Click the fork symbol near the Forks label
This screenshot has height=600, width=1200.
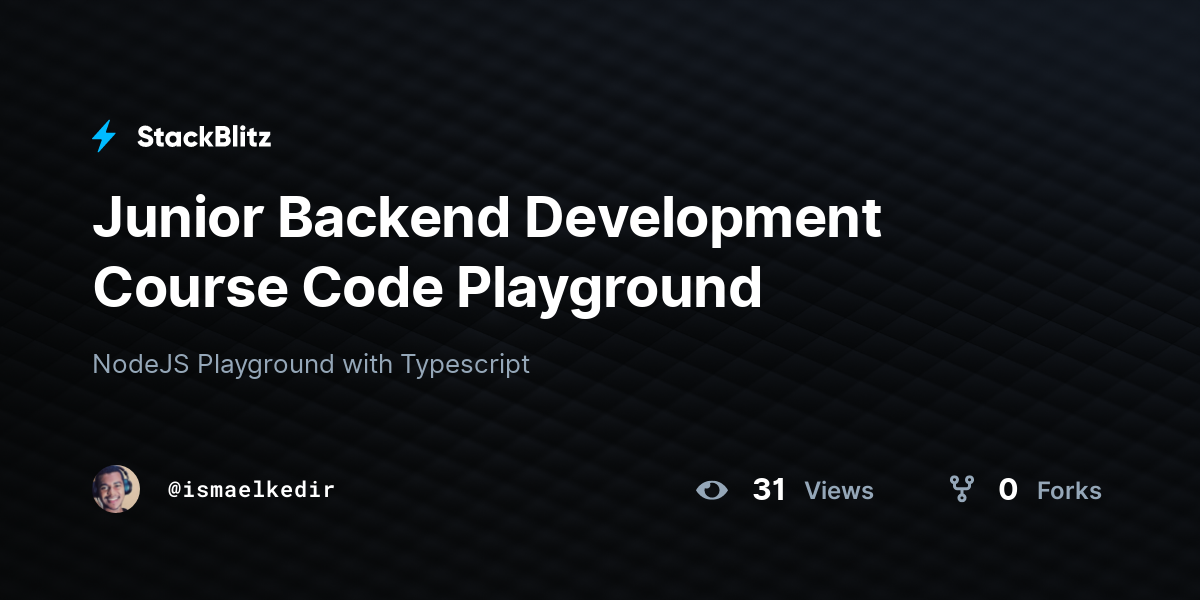coord(961,490)
